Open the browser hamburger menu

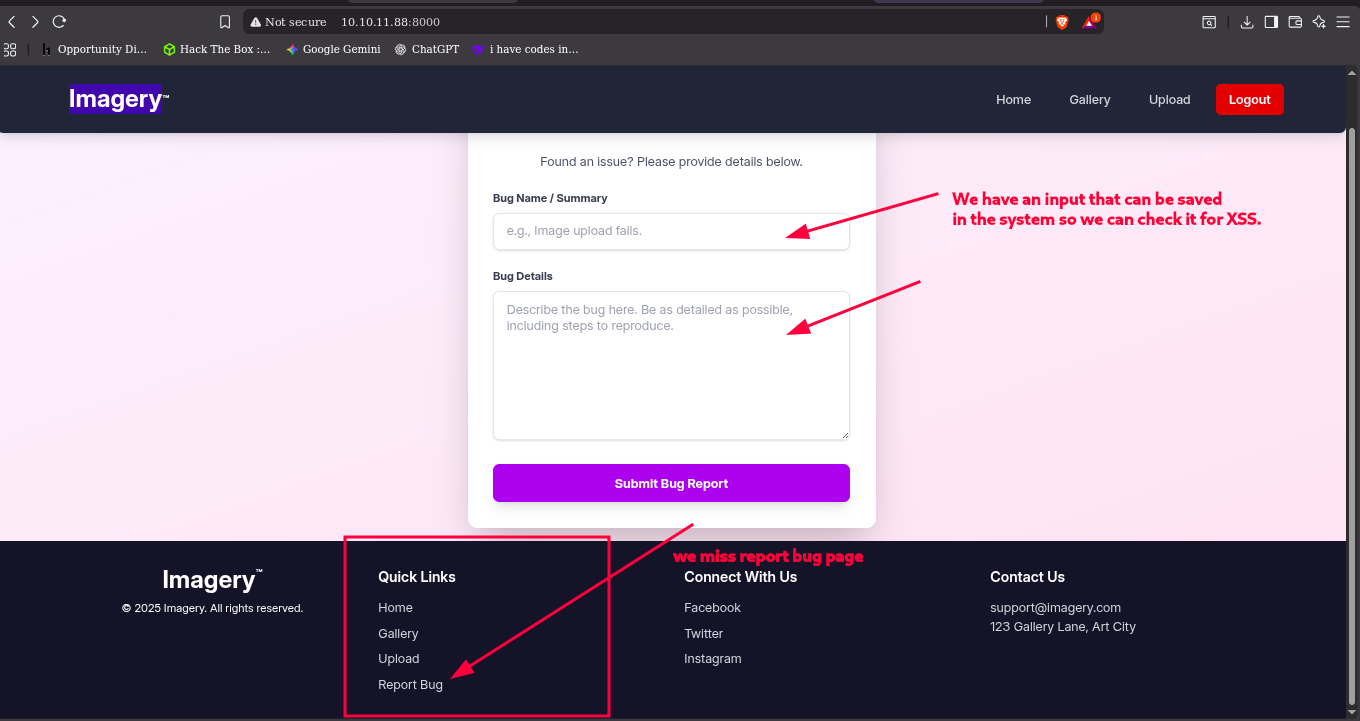point(1343,21)
